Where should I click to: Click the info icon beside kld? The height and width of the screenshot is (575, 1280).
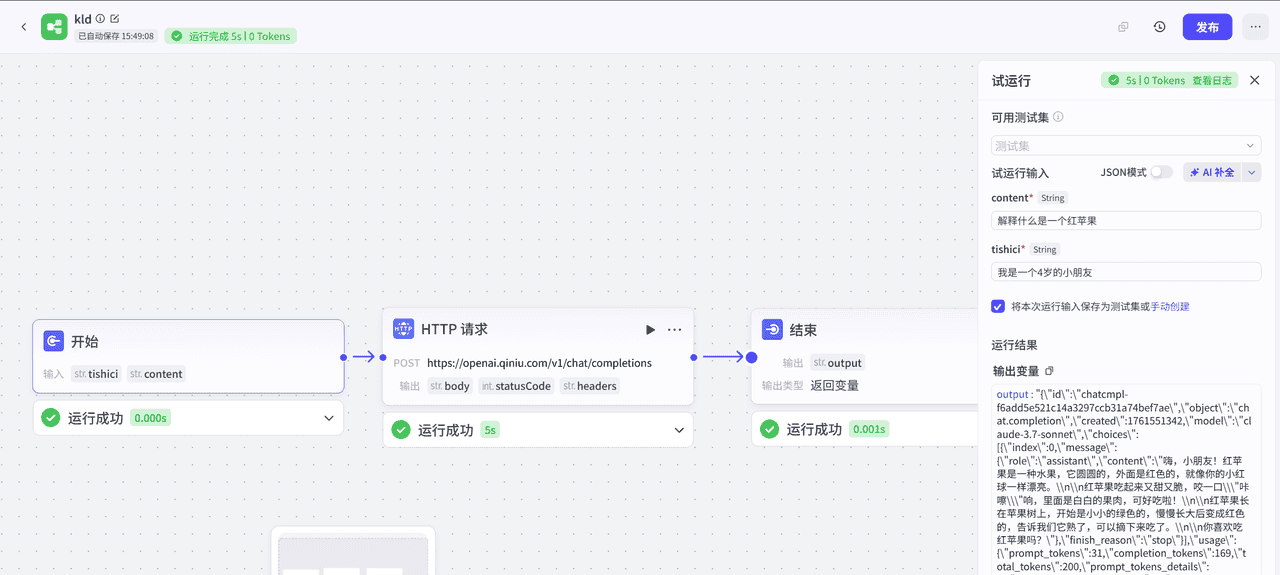(100, 19)
